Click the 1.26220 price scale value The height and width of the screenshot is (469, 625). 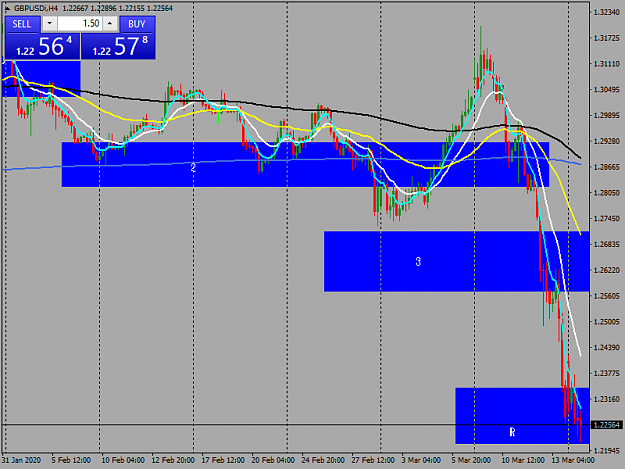click(x=607, y=270)
